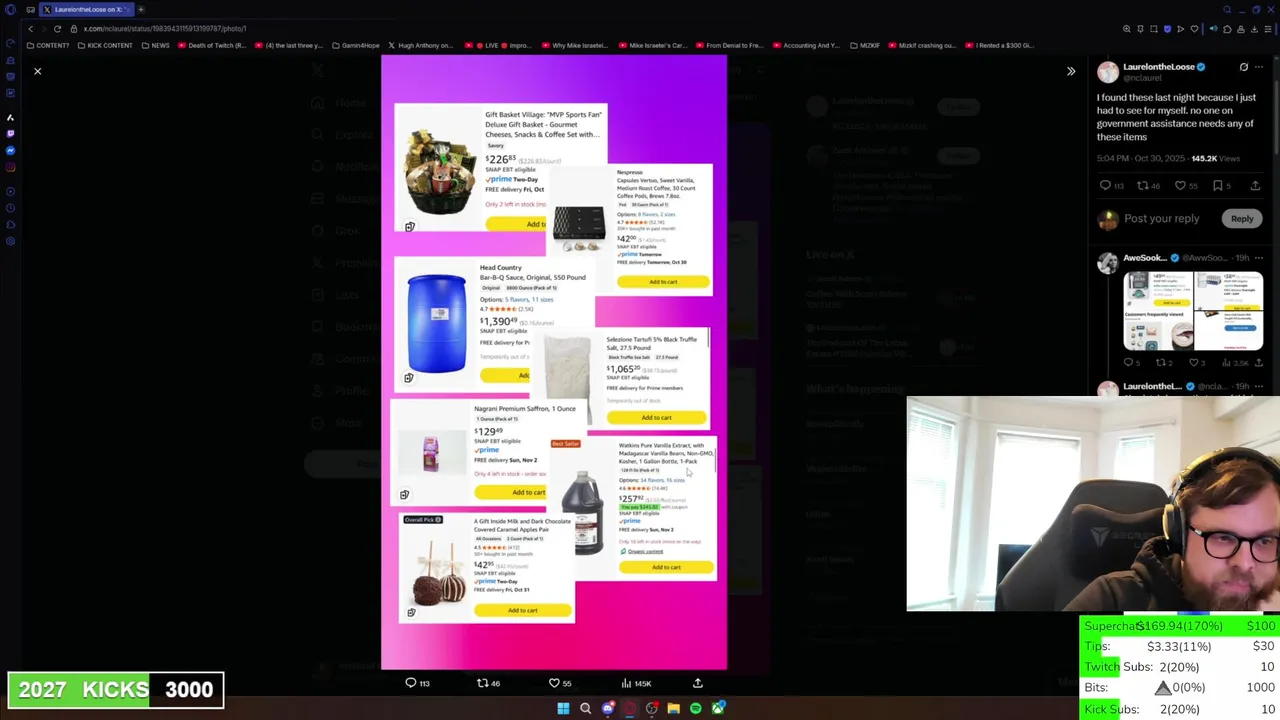Share the main post from the sidebar
The image size is (1280, 720).
1255,185
